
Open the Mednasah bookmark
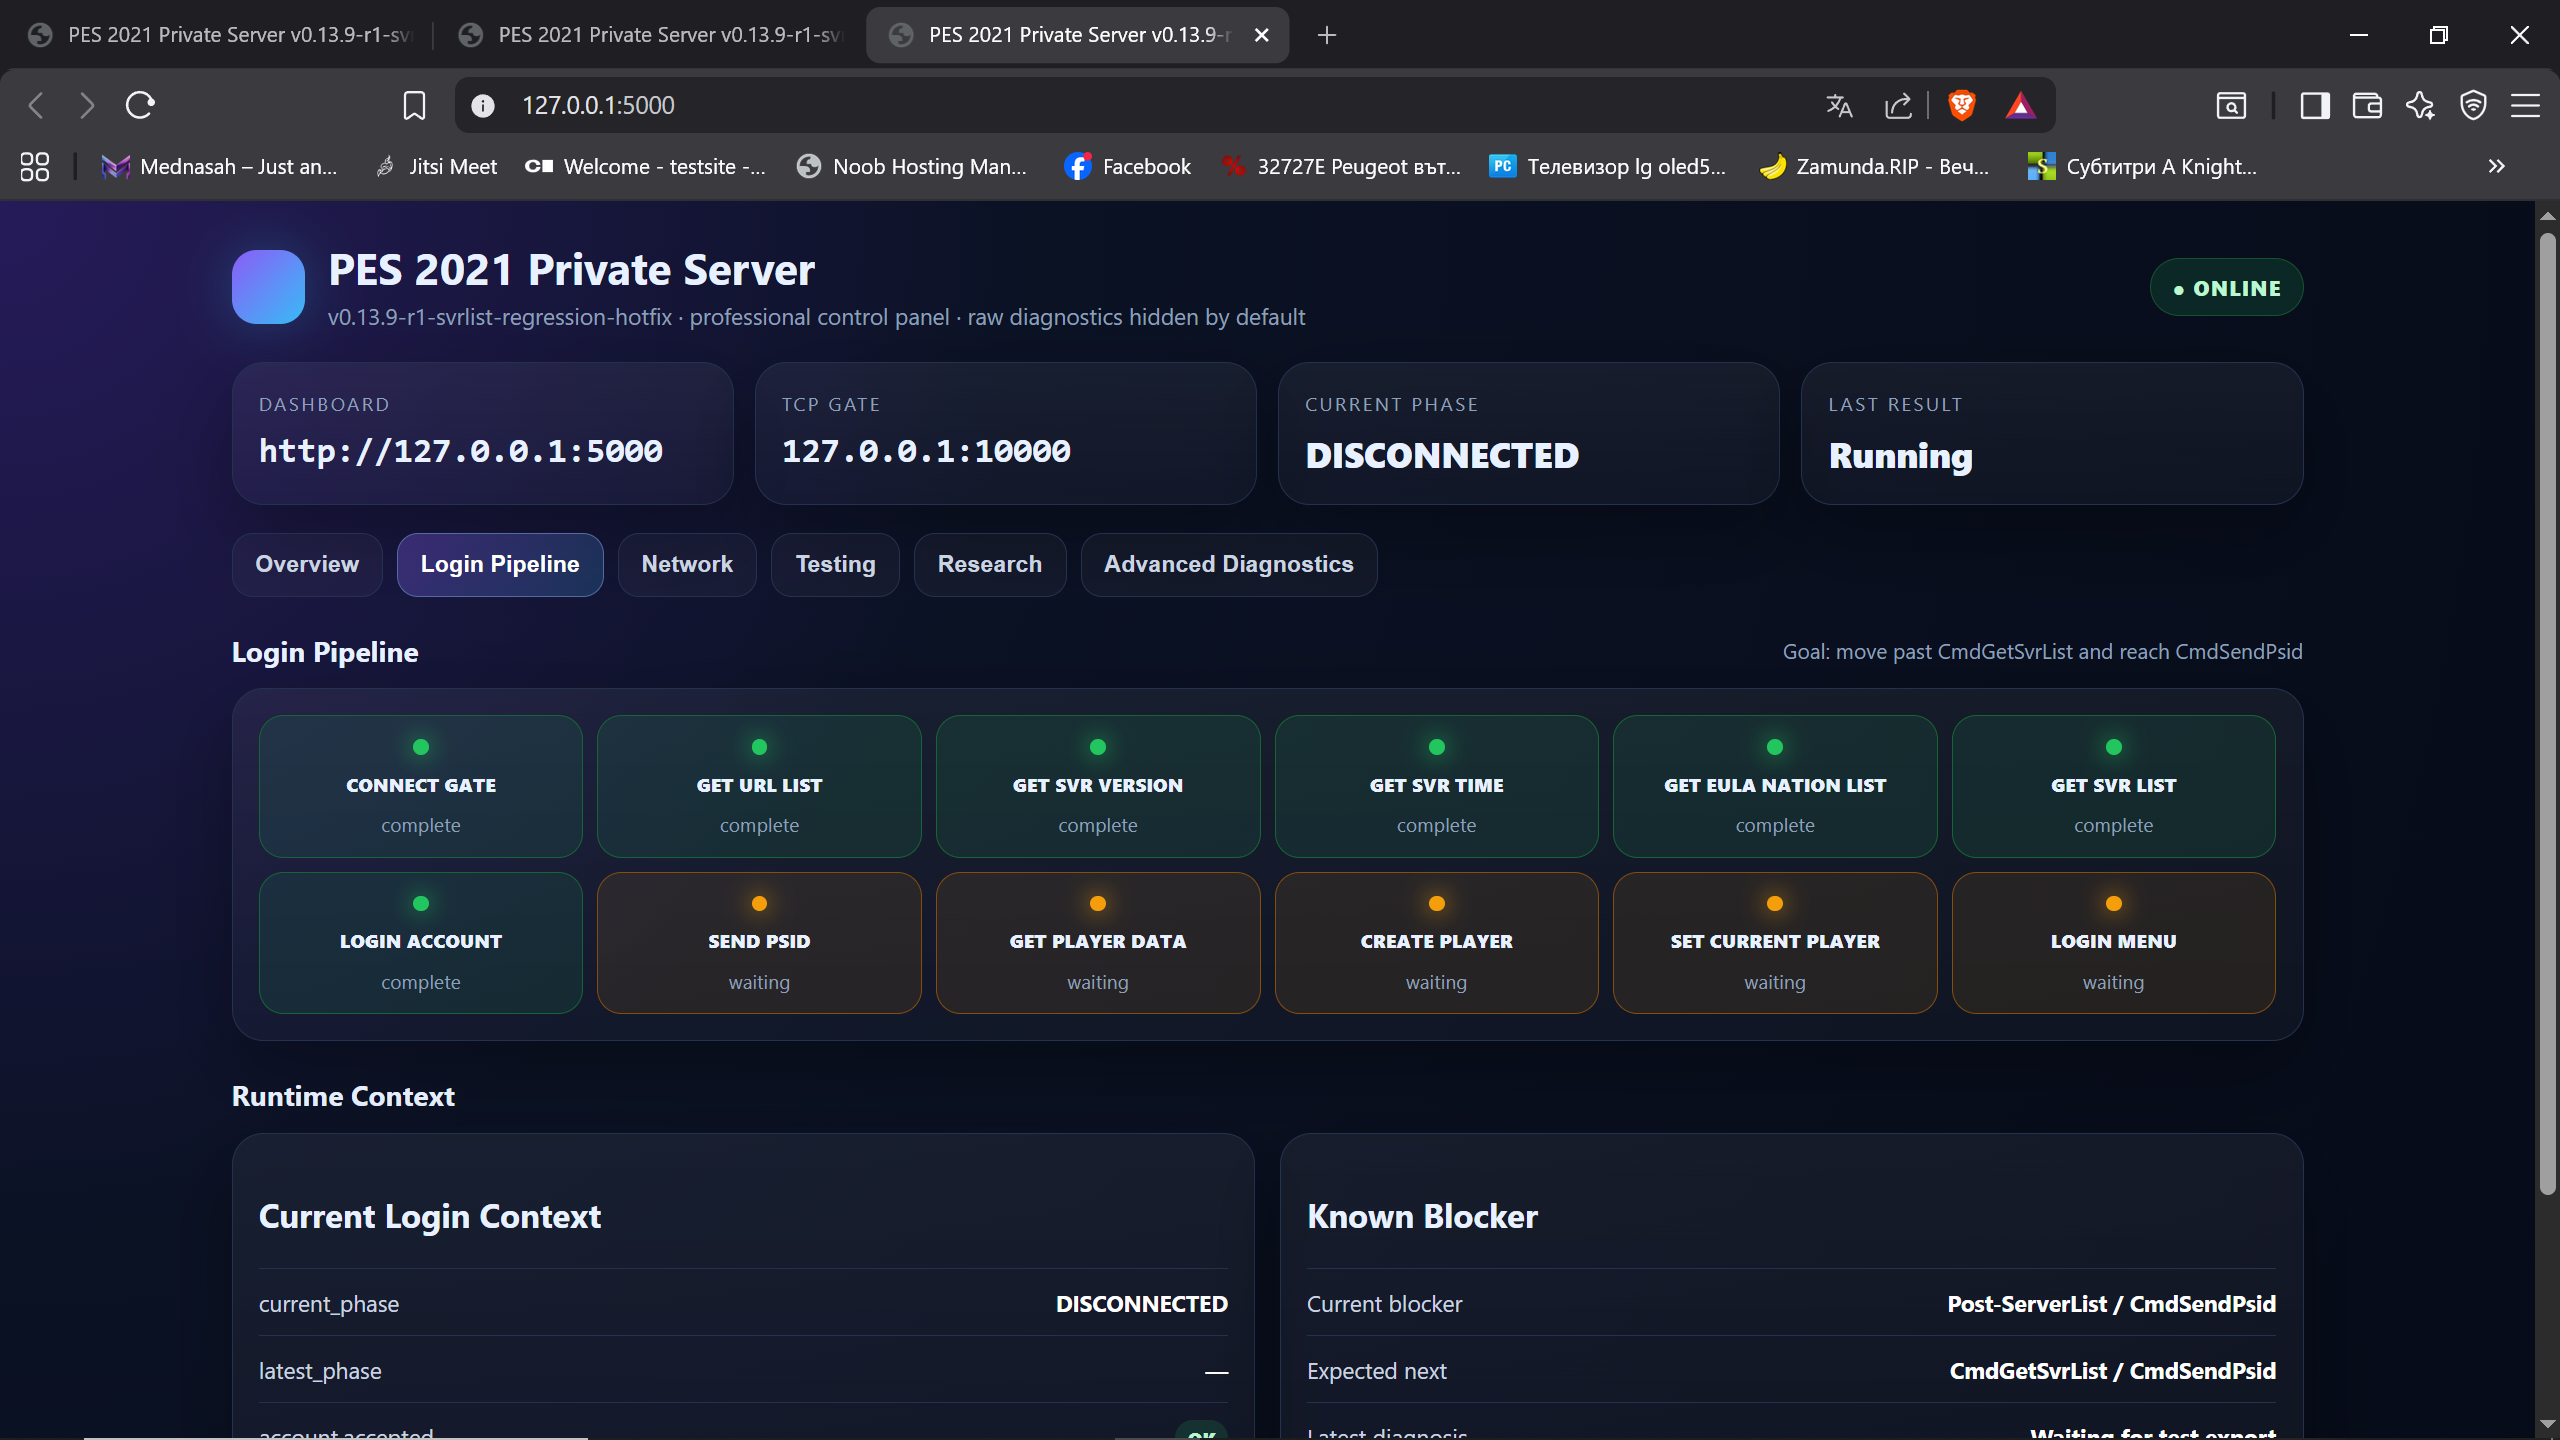point(219,166)
